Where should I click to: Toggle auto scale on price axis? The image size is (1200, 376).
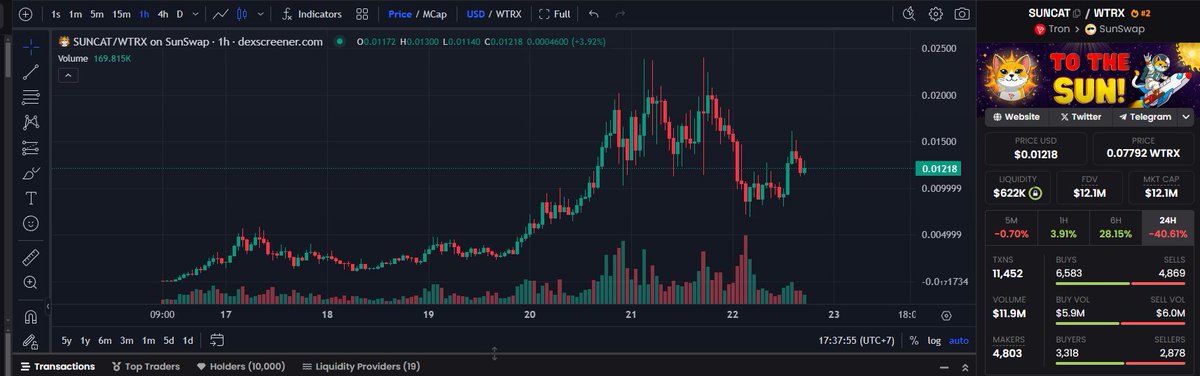[958, 341]
